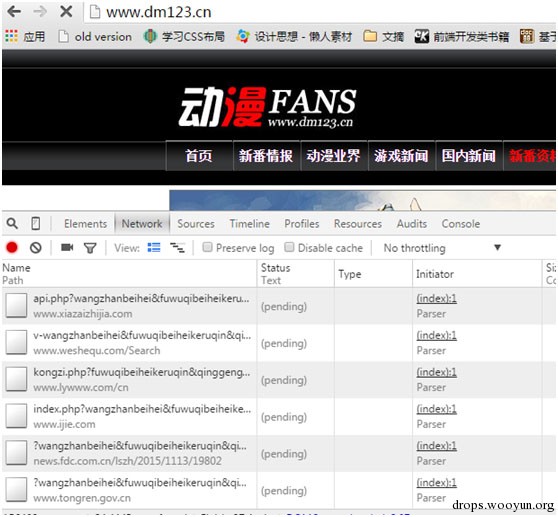The width and height of the screenshot is (558, 517).
Task: Open the 文摘 bookmarks folder
Action: [x=384, y=37]
